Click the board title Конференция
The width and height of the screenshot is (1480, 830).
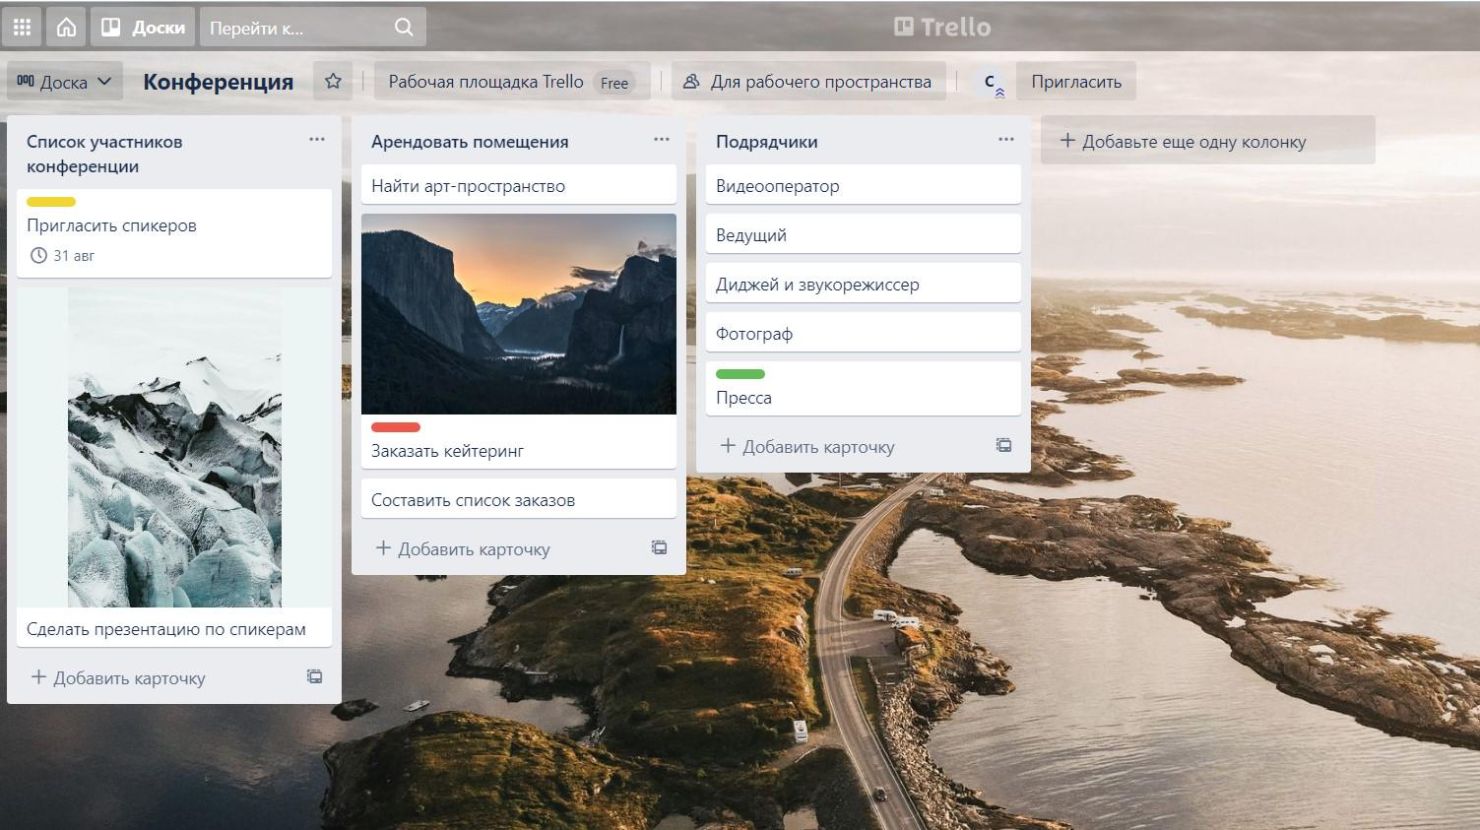coord(218,82)
